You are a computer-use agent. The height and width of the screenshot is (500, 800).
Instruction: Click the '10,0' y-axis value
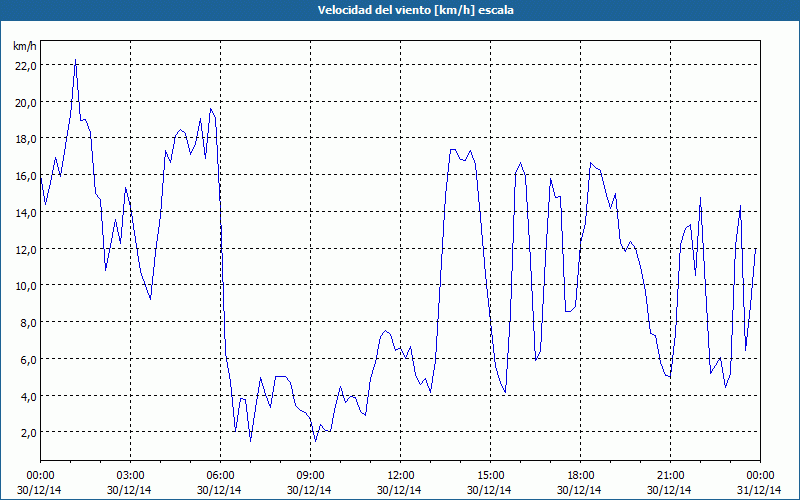(x=26, y=286)
